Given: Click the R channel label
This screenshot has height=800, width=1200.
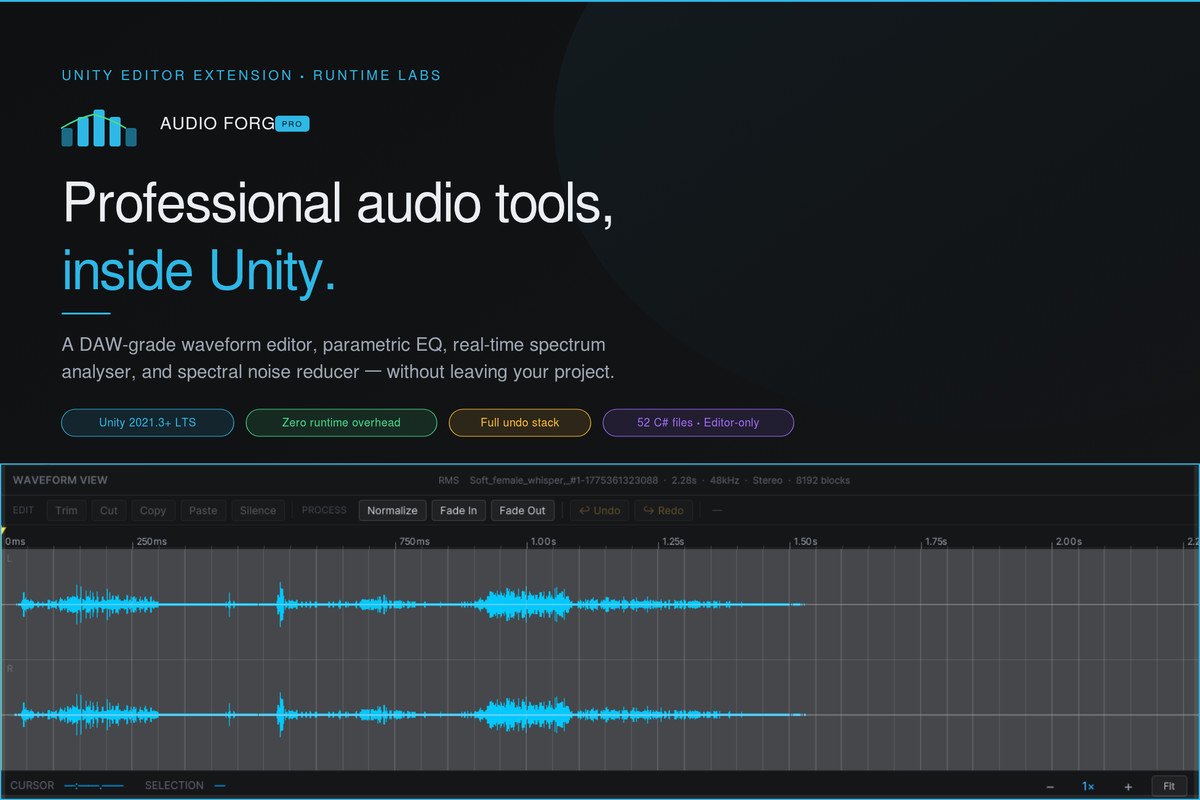Looking at the screenshot, I should click(9, 667).
